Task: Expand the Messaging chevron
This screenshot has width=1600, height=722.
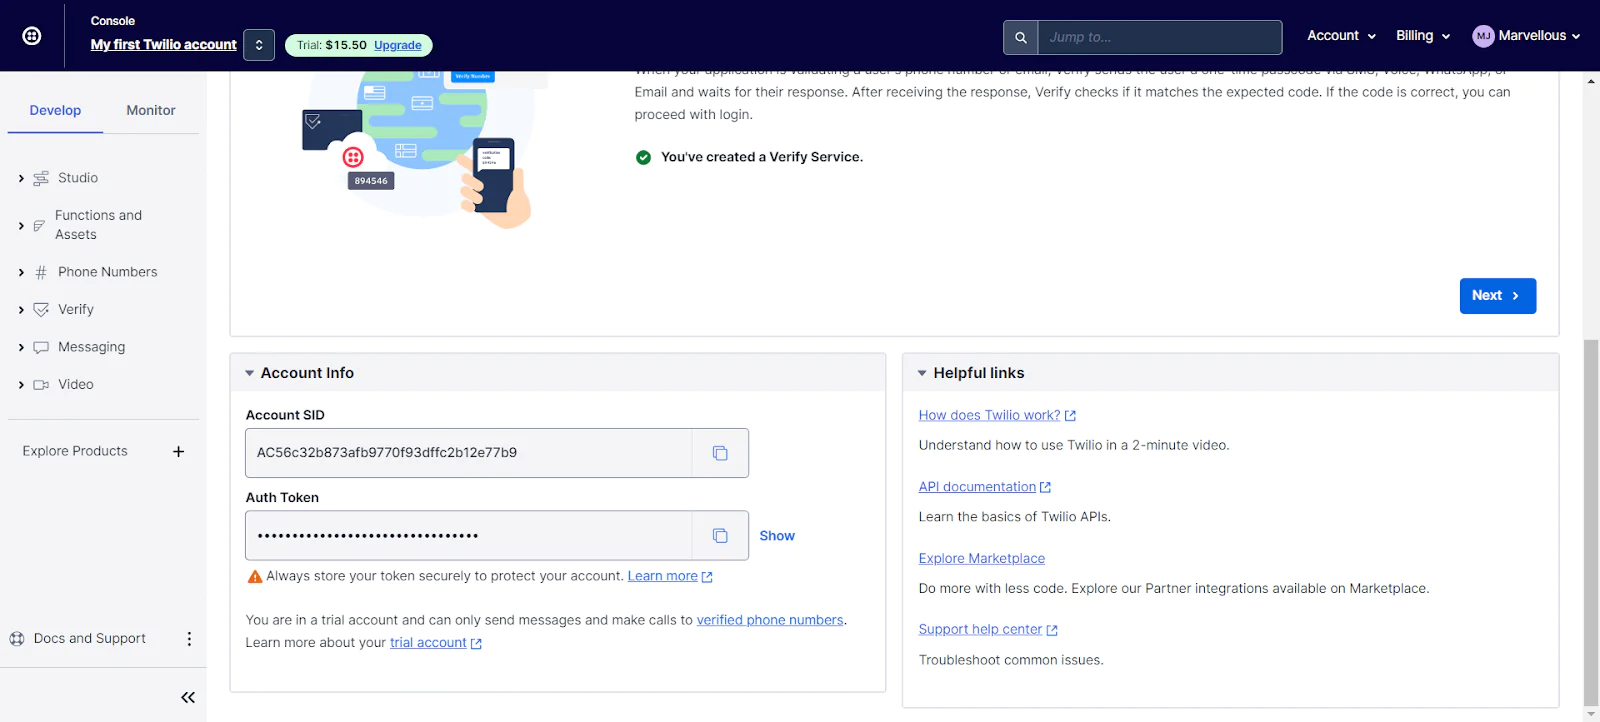Action: click(x=21, y=347)
